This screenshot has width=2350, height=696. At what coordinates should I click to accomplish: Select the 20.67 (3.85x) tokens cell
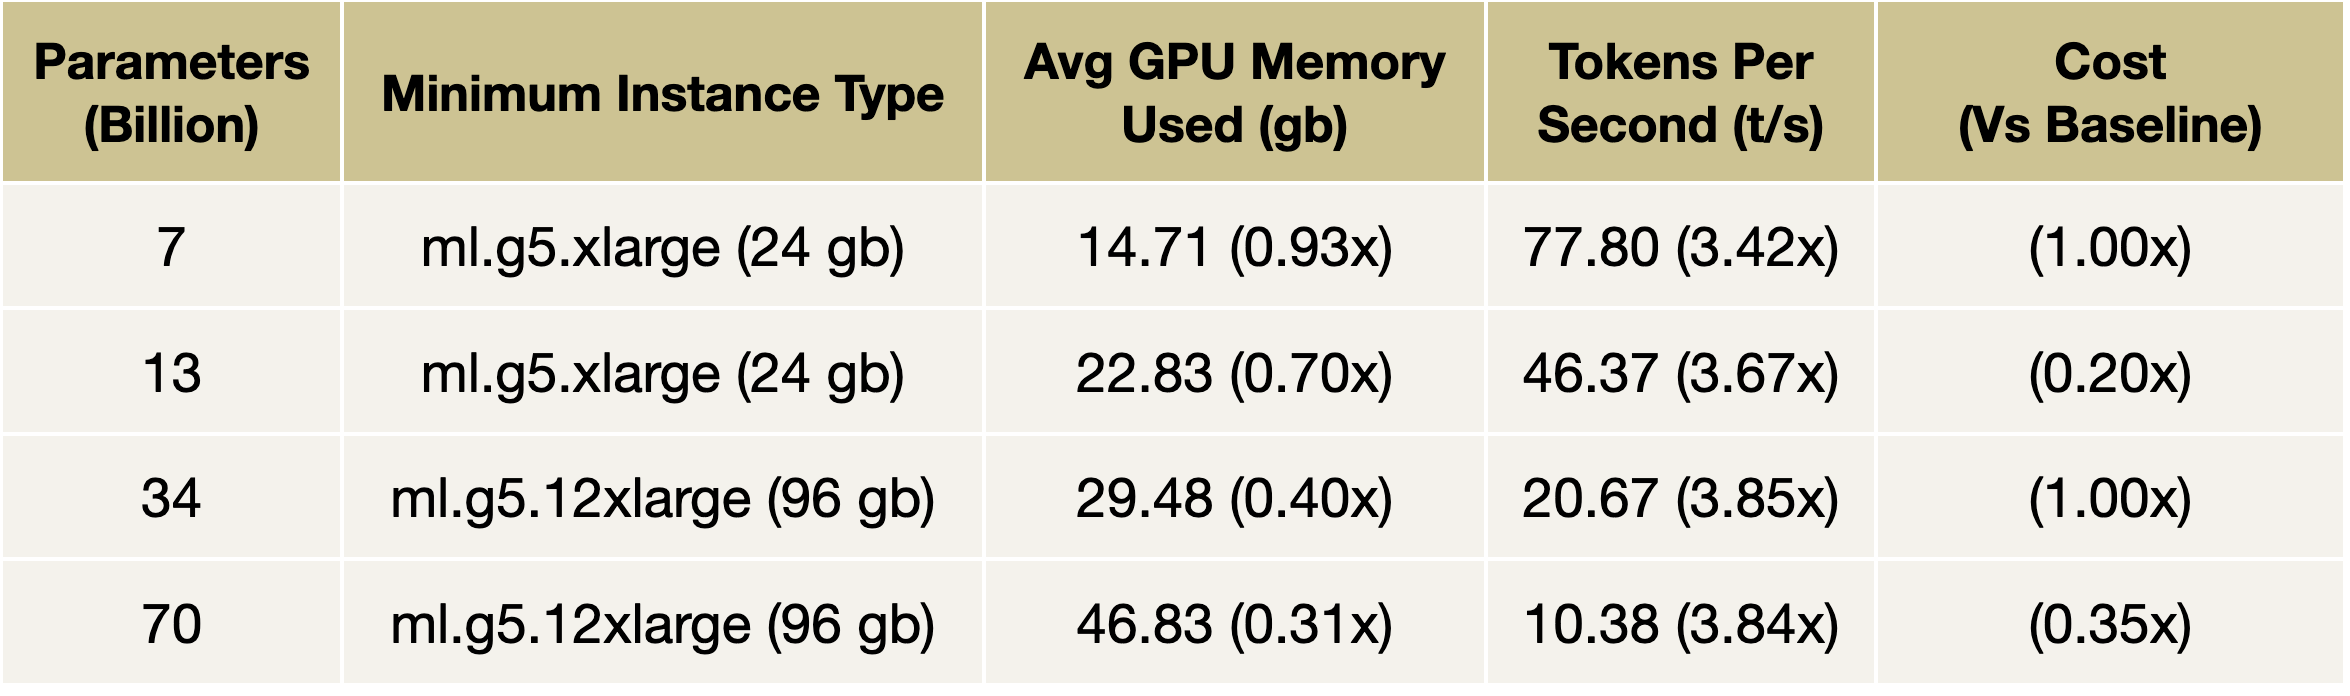[1680, 498]
